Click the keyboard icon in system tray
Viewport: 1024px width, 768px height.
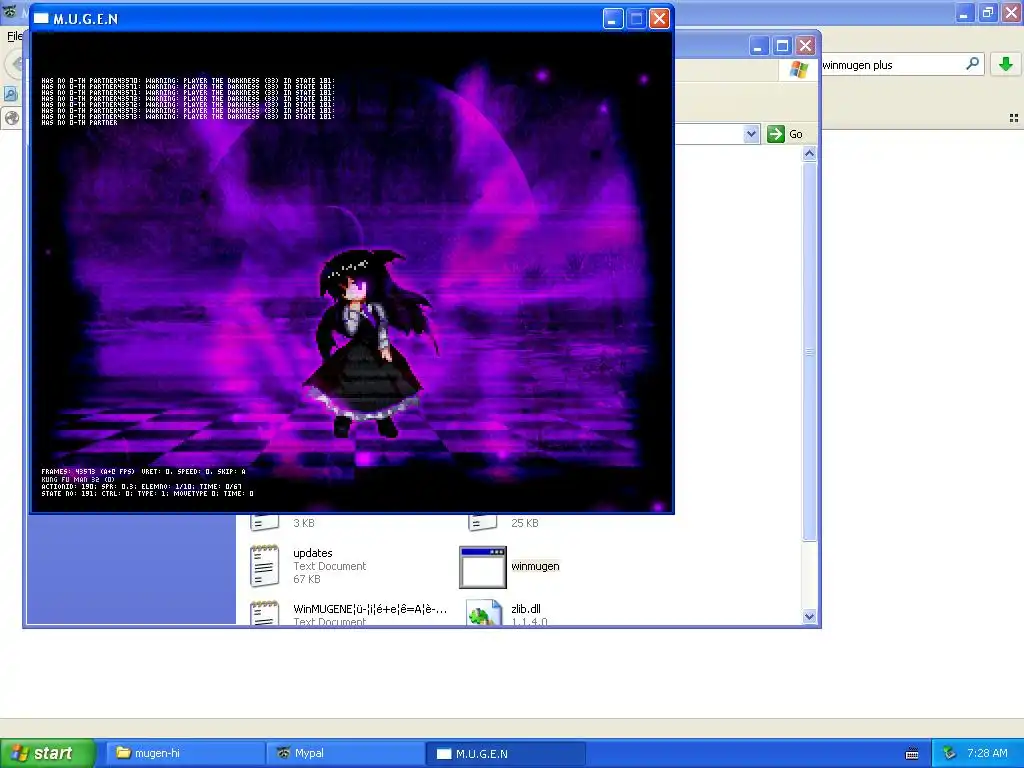coord(912,754)
